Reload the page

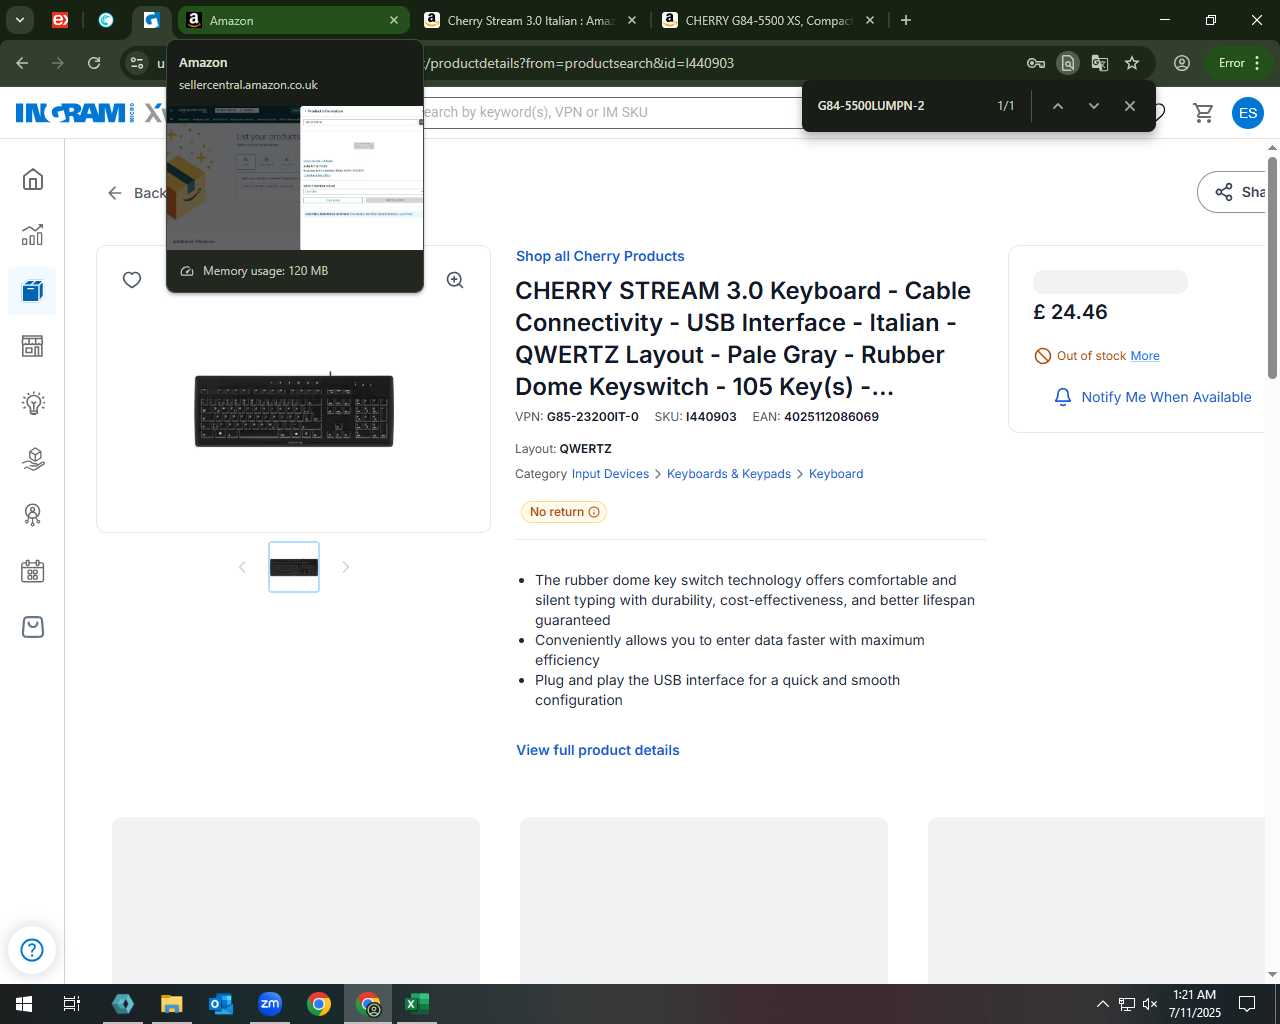(94, 63)
